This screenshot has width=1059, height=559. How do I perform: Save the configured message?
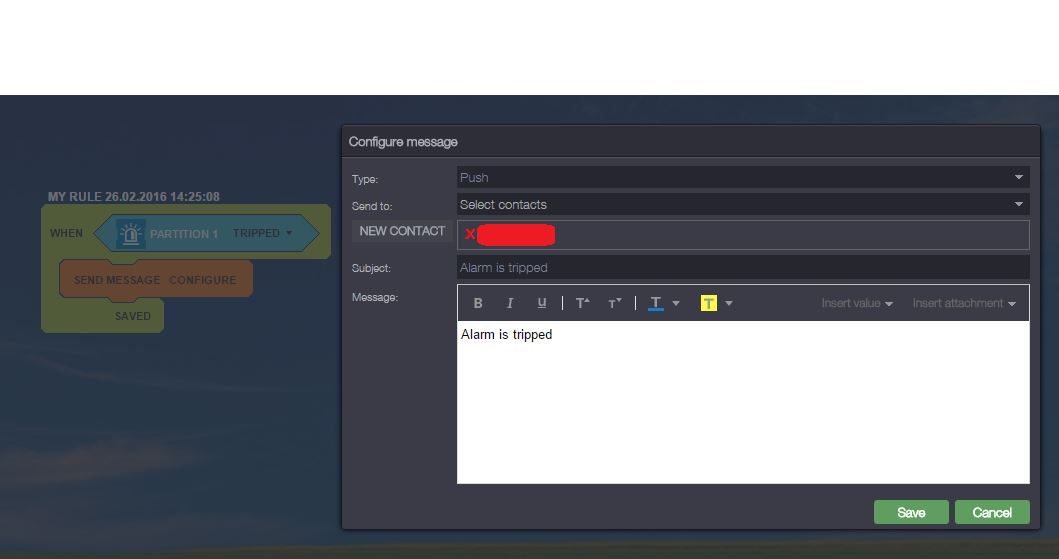pos(911,512)
